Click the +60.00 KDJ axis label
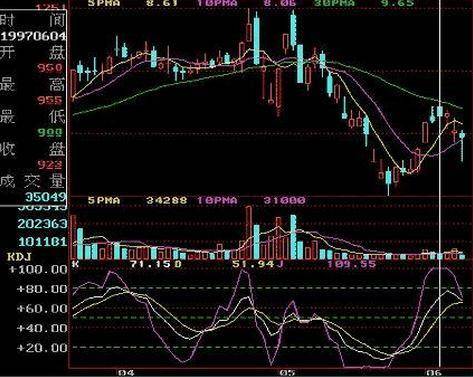 tap(42, 308)
